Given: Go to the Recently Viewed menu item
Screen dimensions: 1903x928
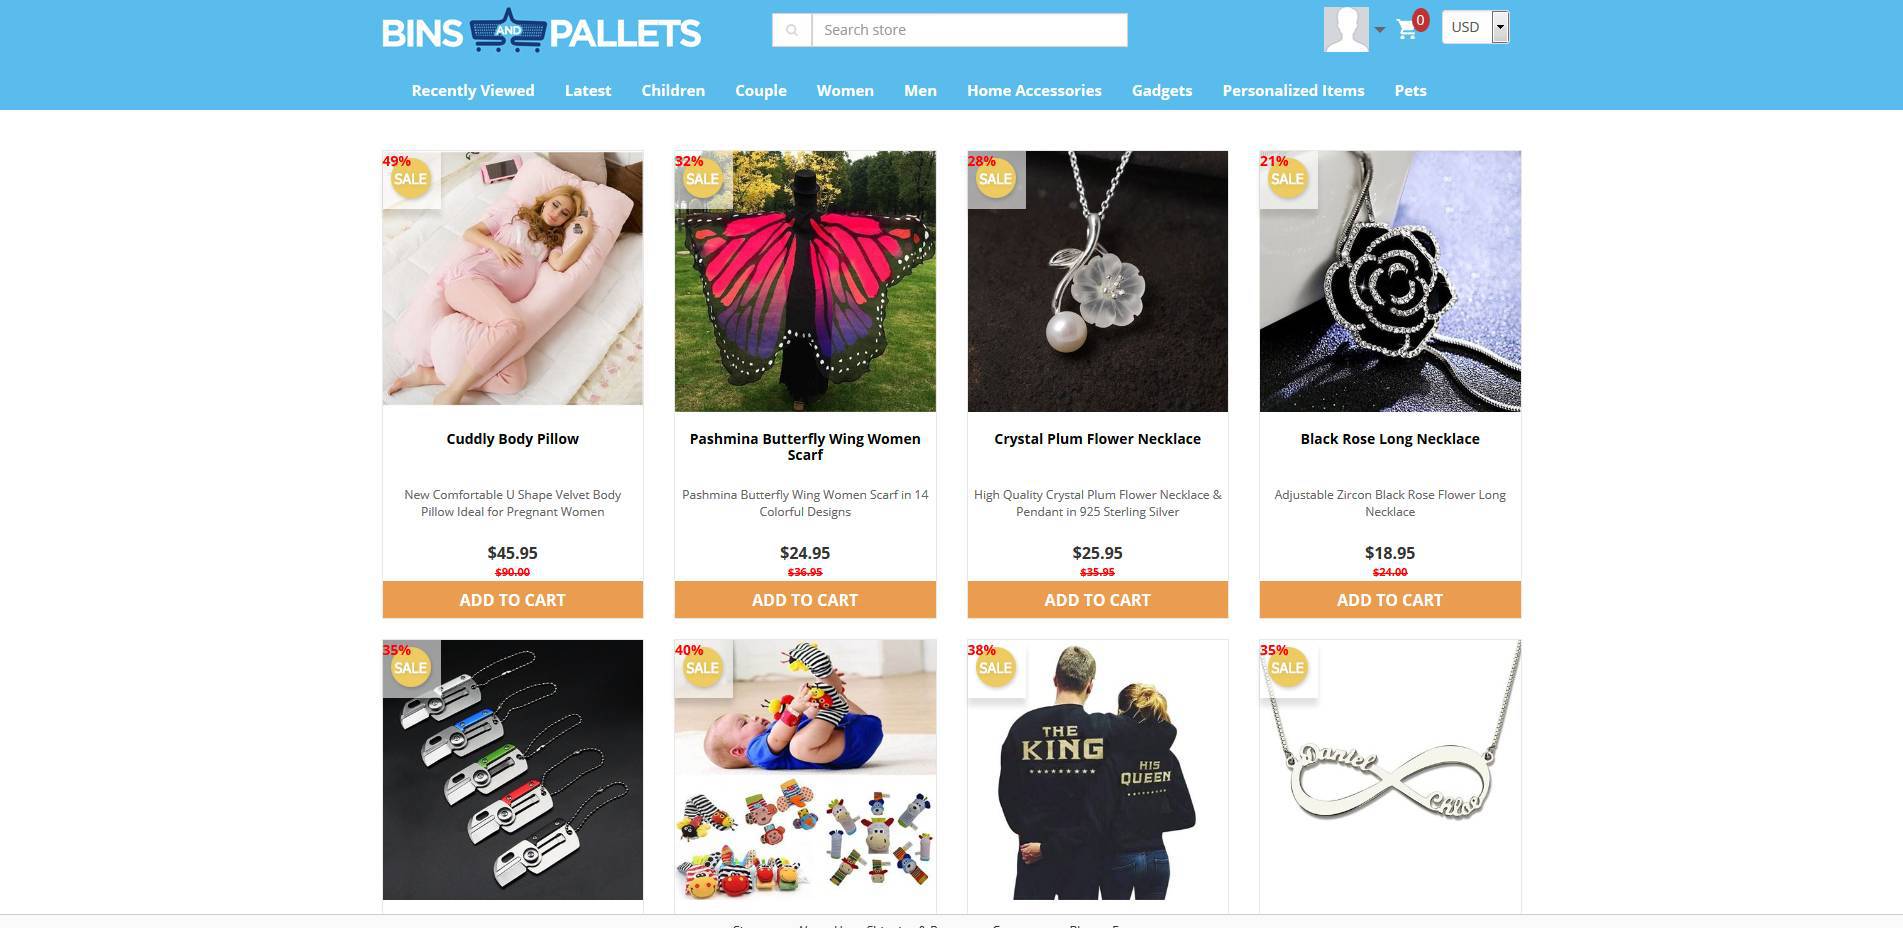Looking at the screenshot, I should click(473, 90).
